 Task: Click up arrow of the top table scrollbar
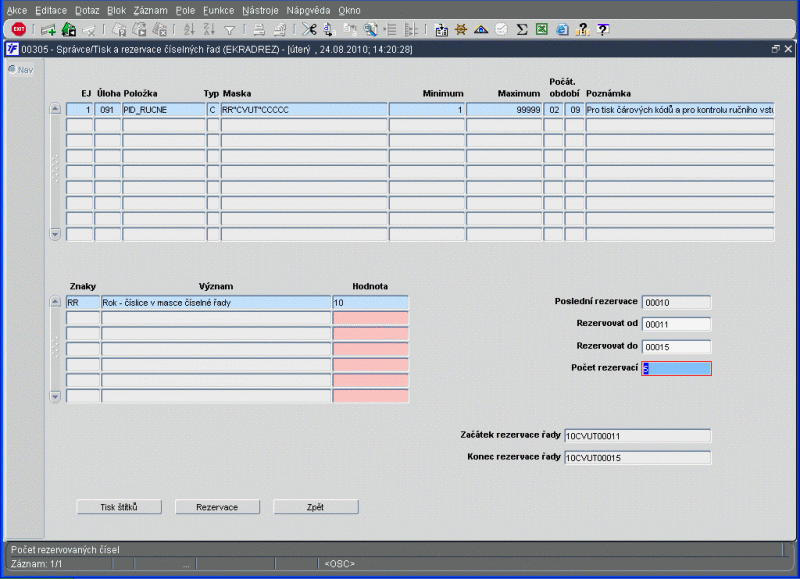pos(55,109)
